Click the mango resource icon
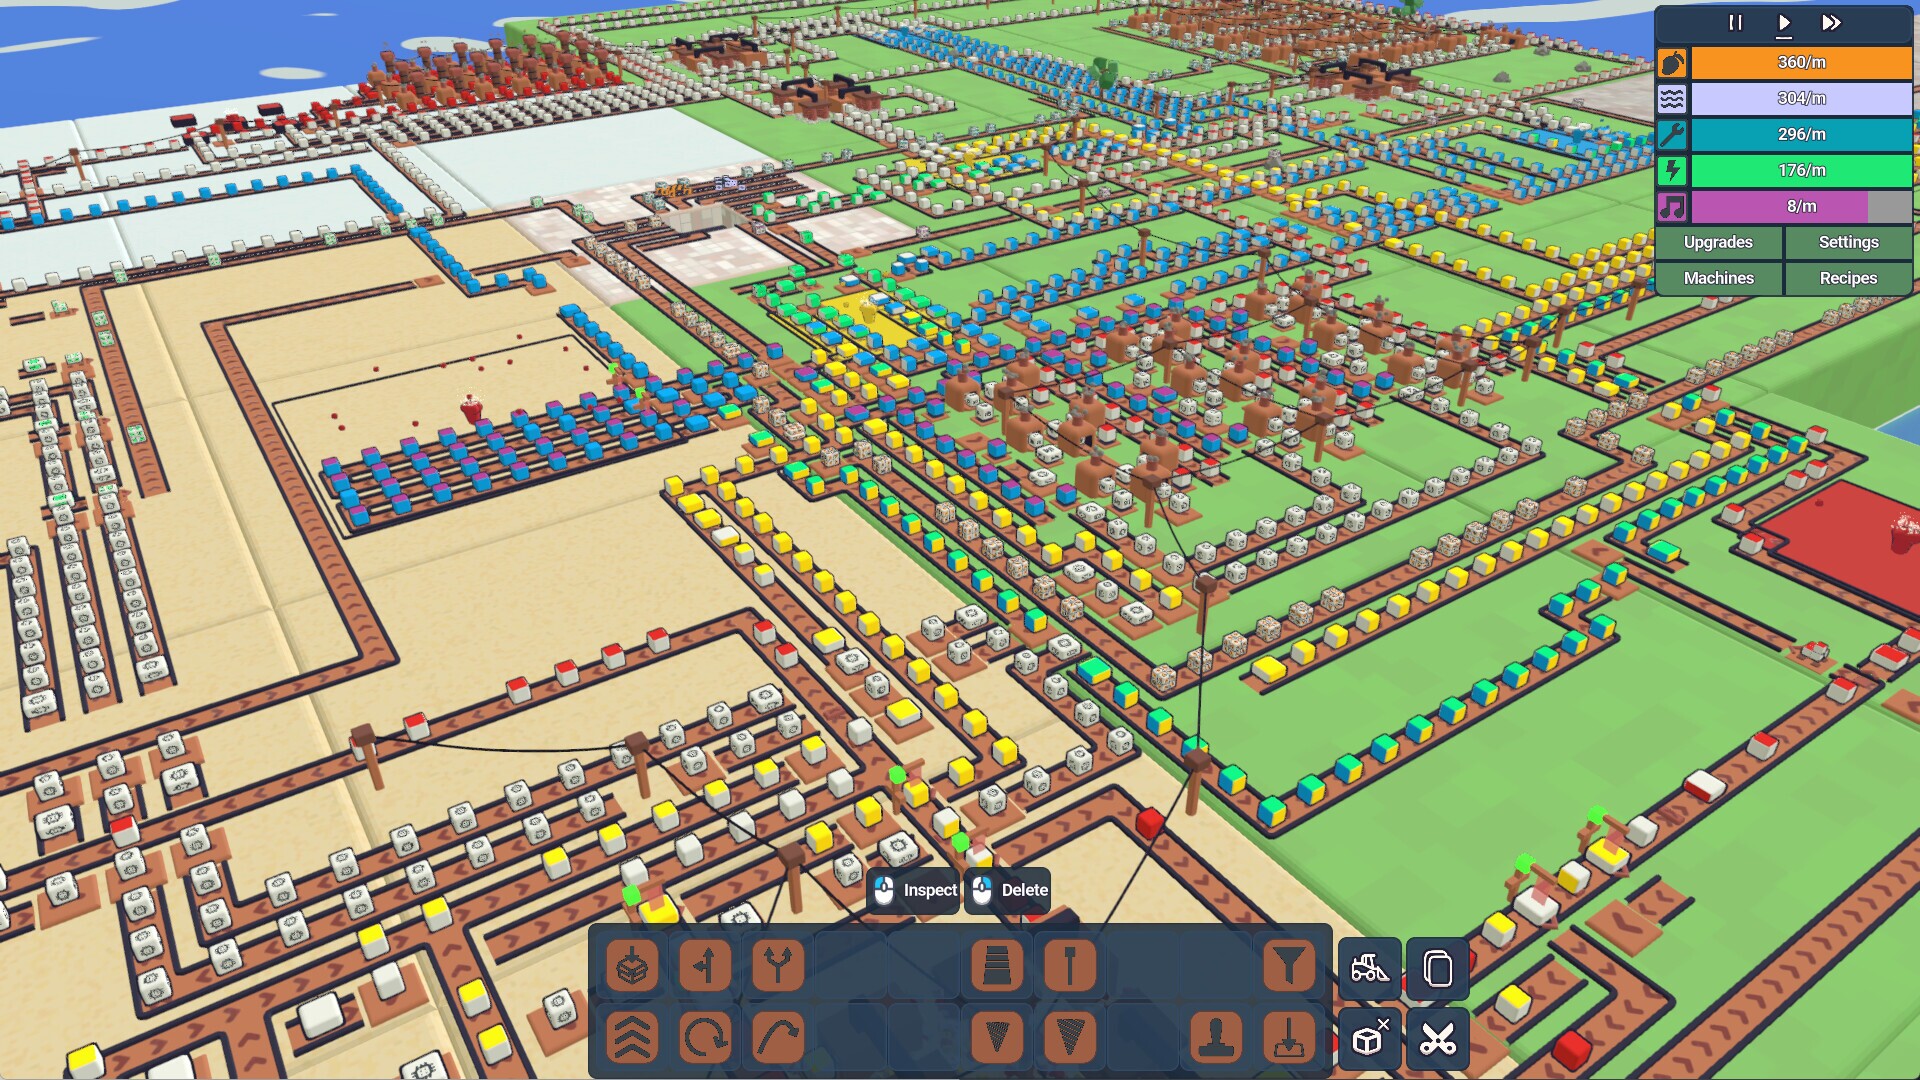Viewport: 1920px width, 1080px height. coord(1671,61)
